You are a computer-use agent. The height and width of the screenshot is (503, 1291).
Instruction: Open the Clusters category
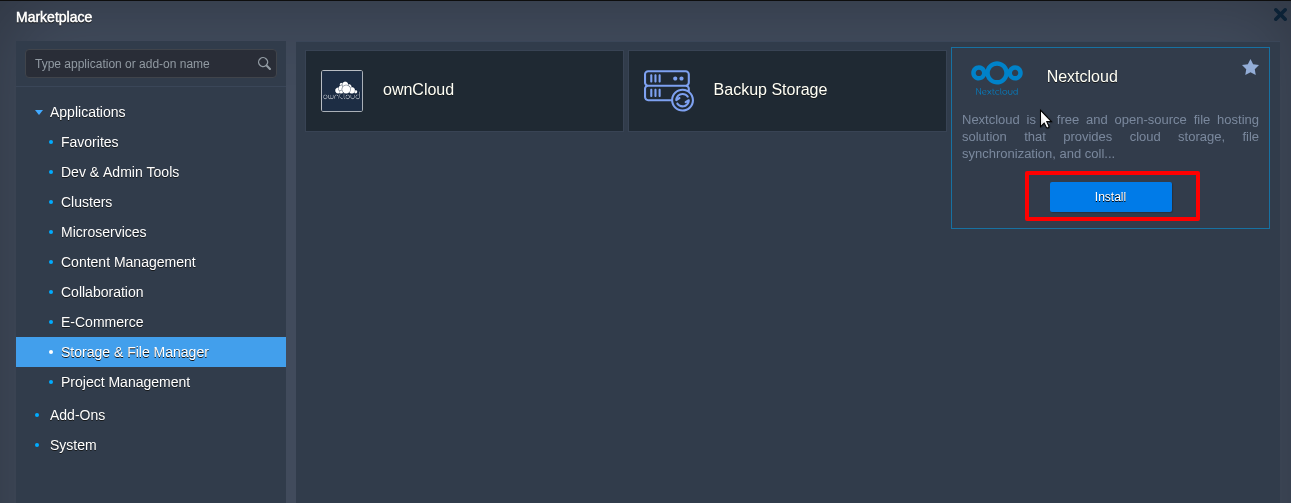point(86,202)
